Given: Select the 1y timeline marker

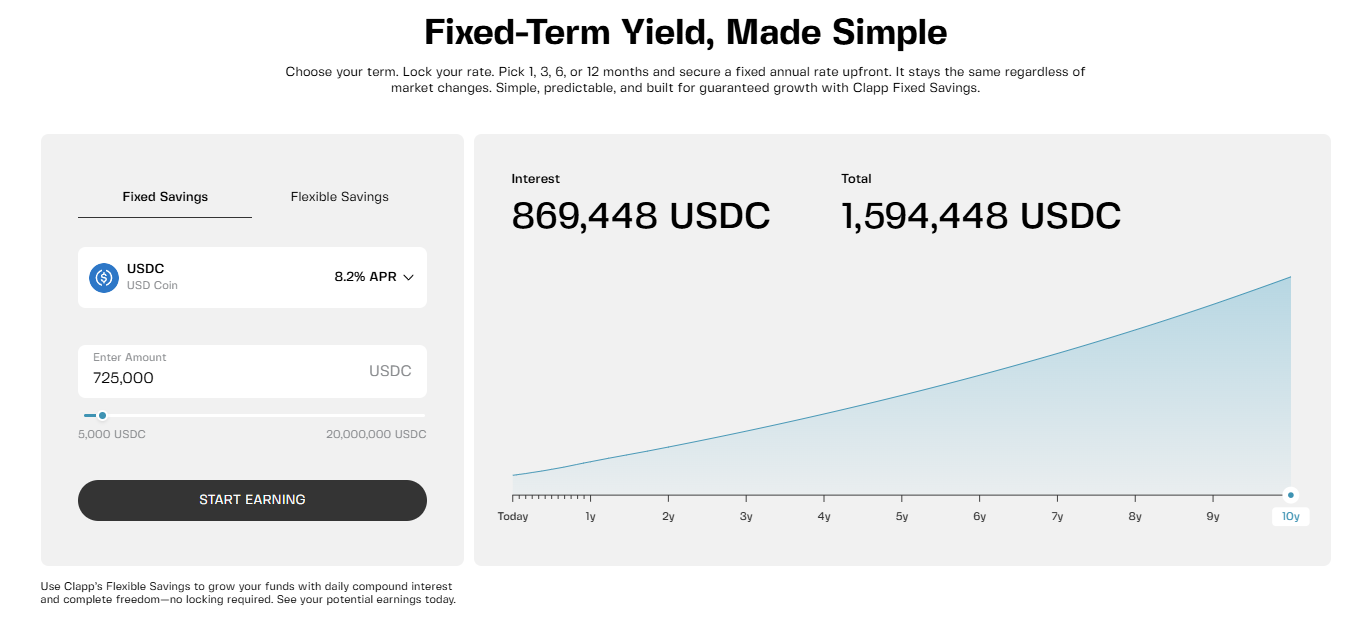Looking at the screenshot, I should (x=590, y=516).
